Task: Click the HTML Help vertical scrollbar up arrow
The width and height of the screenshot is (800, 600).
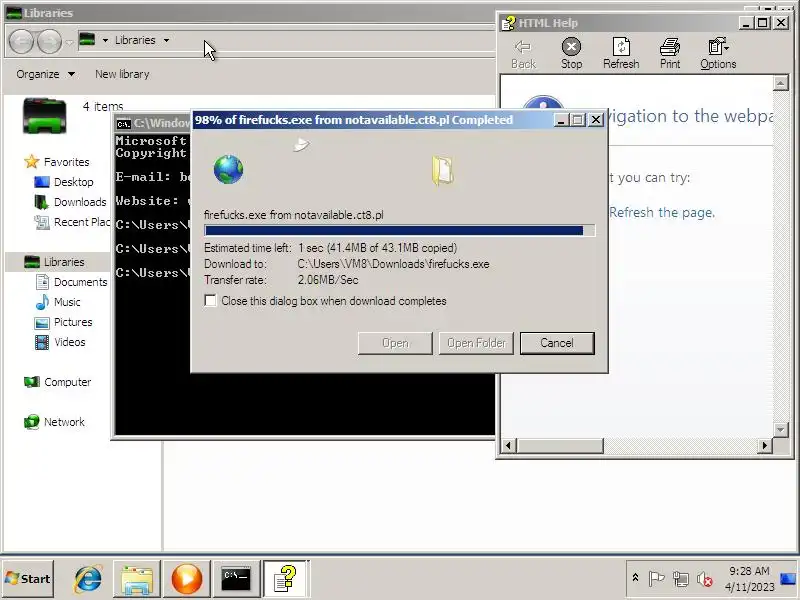Action: pos(781,83)
